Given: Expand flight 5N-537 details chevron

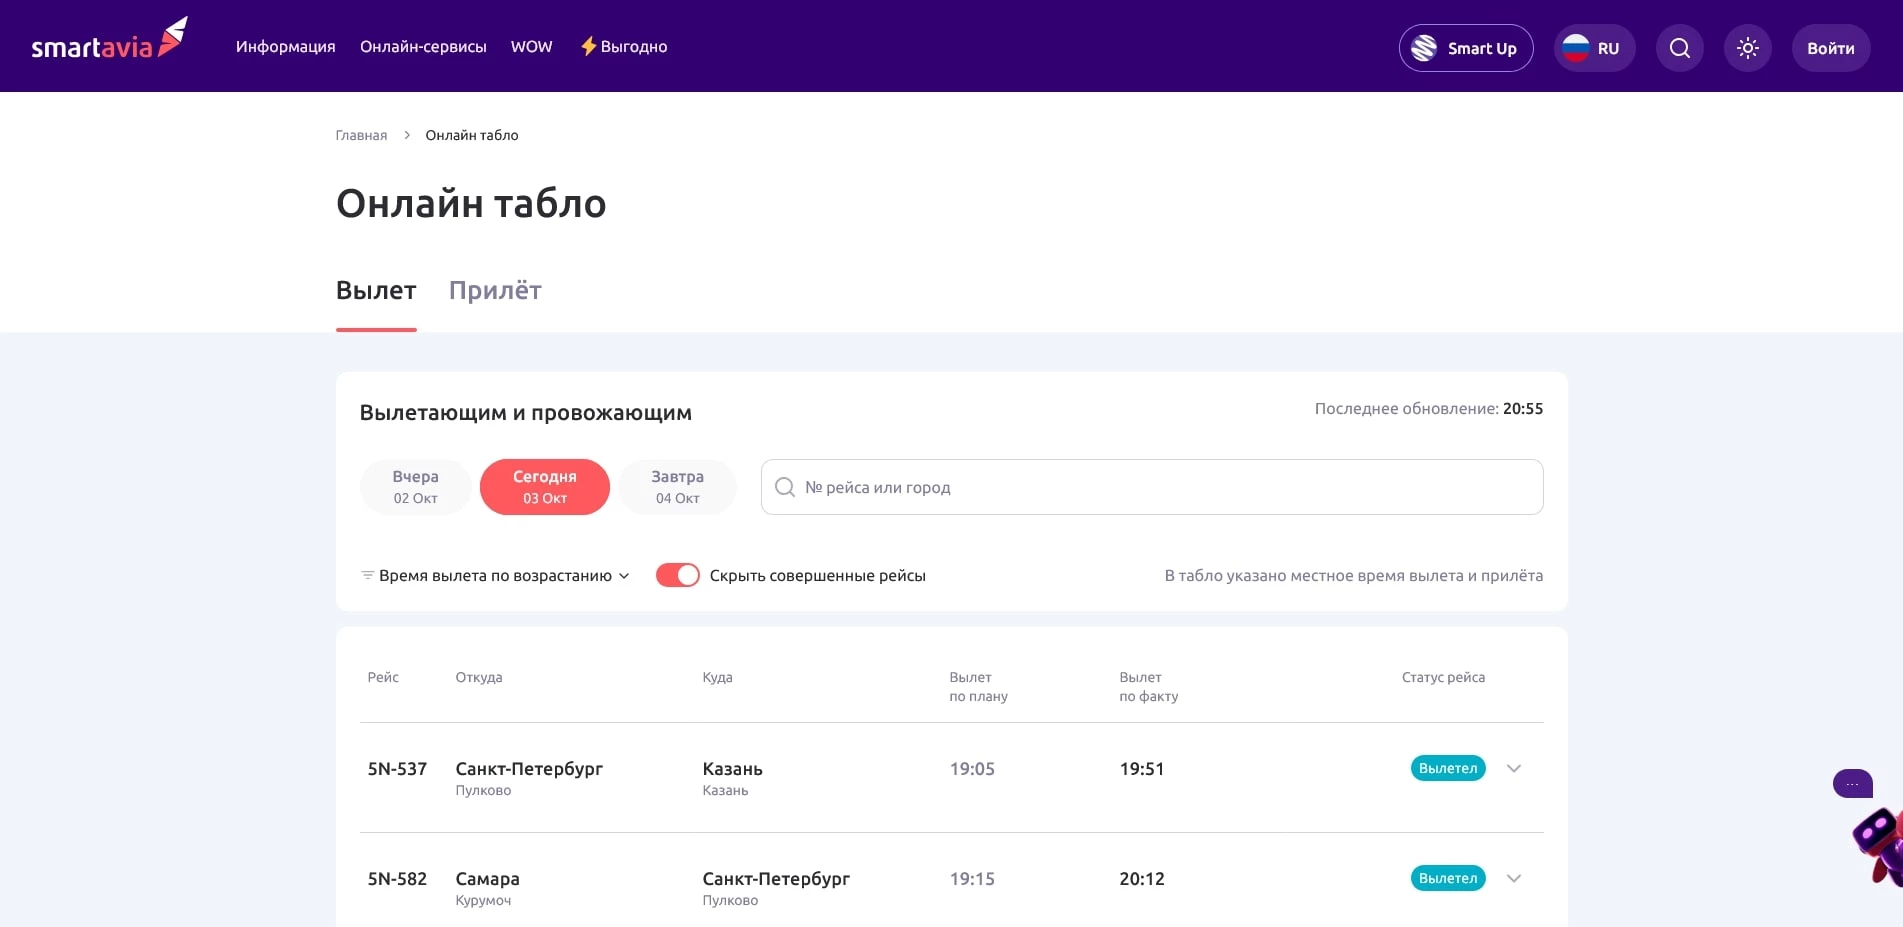Looking at the screenshot, I should (1513, 769).
